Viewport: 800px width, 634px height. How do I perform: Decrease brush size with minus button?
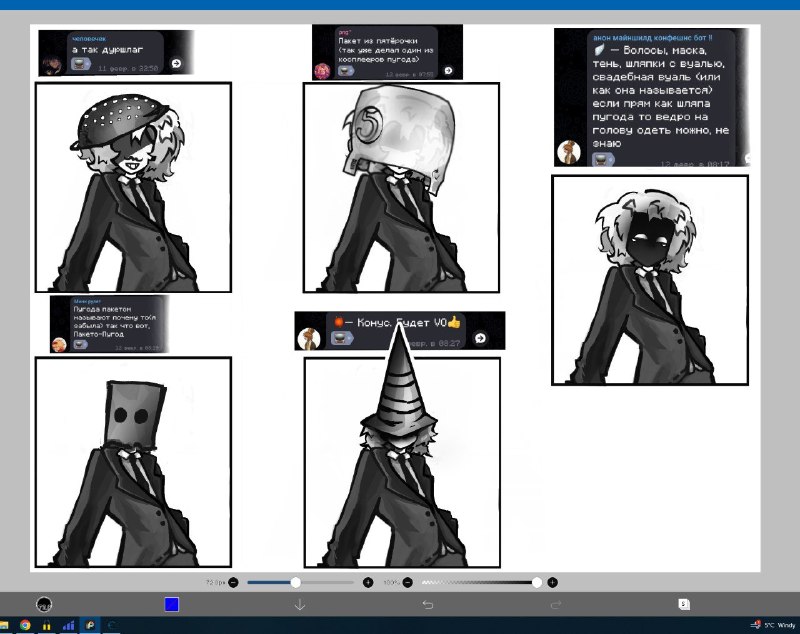point(233,582)
